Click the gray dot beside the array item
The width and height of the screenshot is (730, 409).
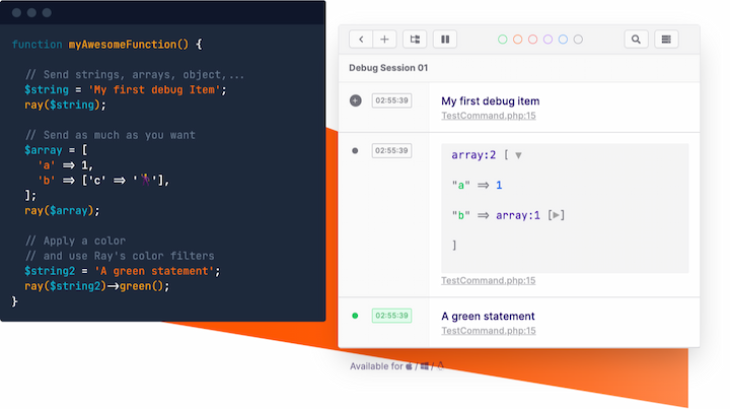pyautogui.click(x=355, y=151)
